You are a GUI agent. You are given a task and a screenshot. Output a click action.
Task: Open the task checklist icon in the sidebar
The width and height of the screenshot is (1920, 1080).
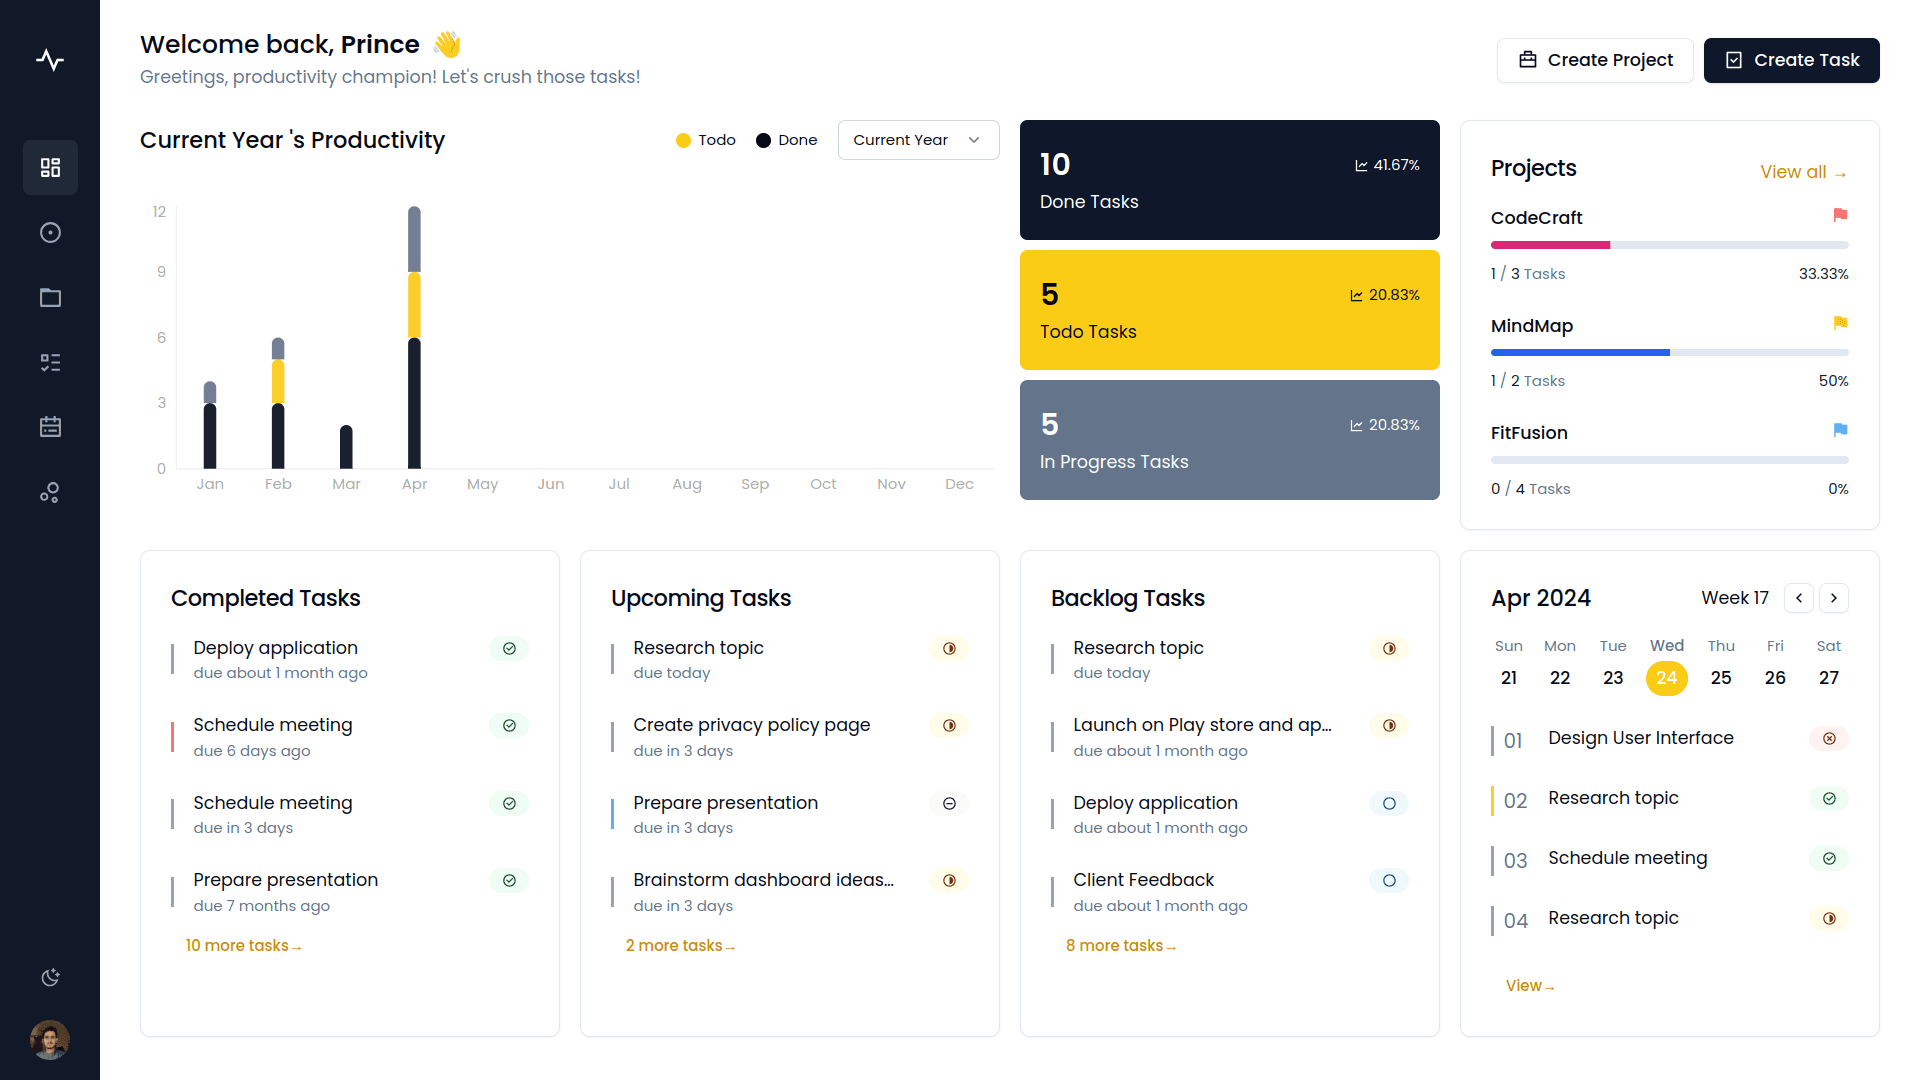click(x=50, y=362)
